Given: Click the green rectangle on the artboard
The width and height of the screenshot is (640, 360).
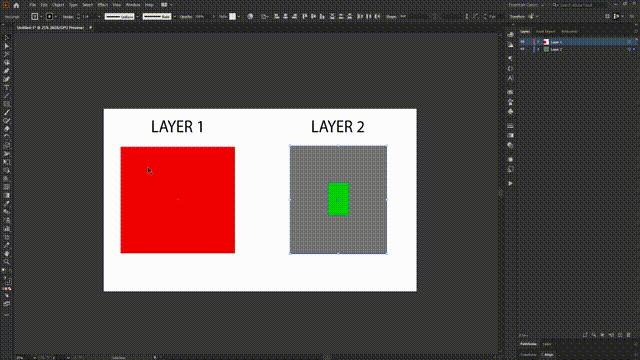Looking at the screenshot, I should (x=338, y=199).
